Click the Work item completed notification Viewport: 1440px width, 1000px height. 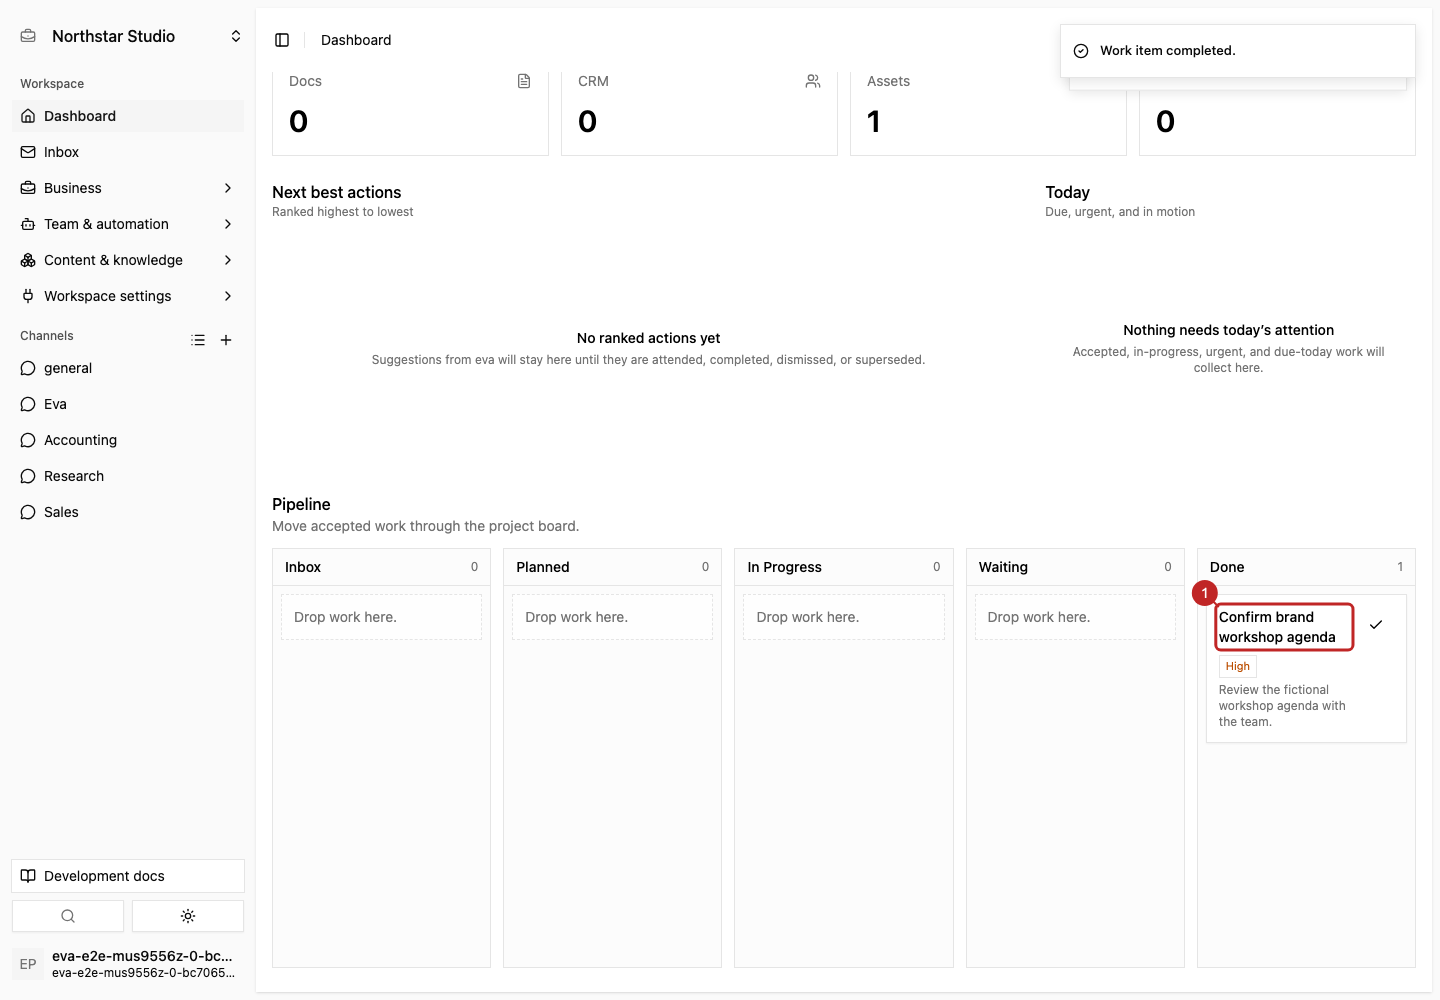pyautogui.click(x=1238, y=51)
